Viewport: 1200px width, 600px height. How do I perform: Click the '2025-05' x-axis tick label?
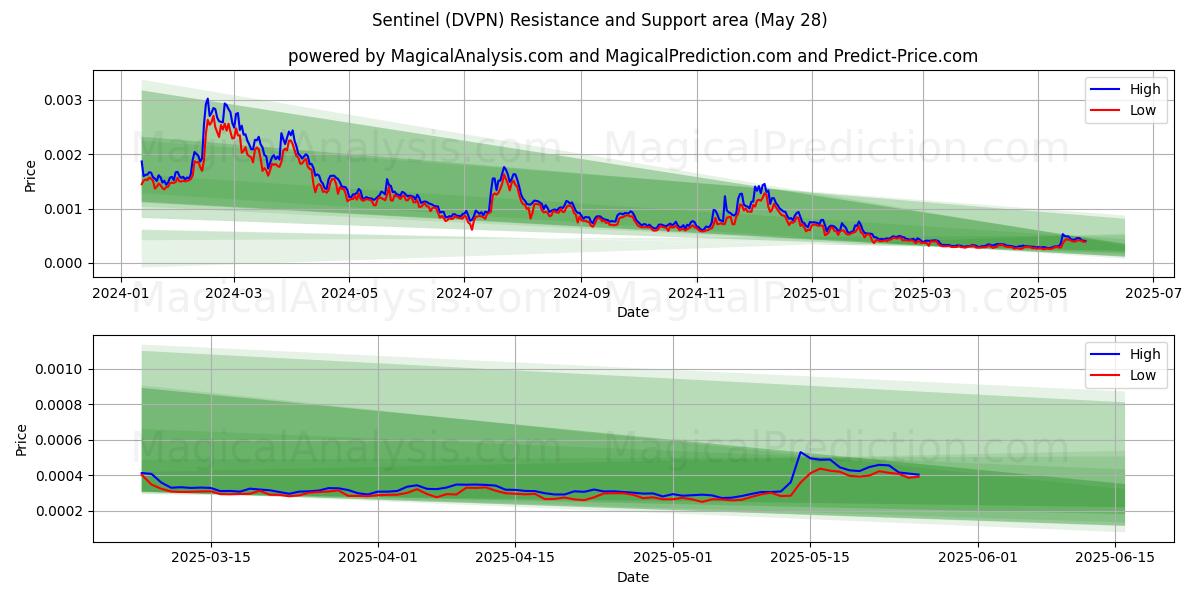pos(1037,293)
